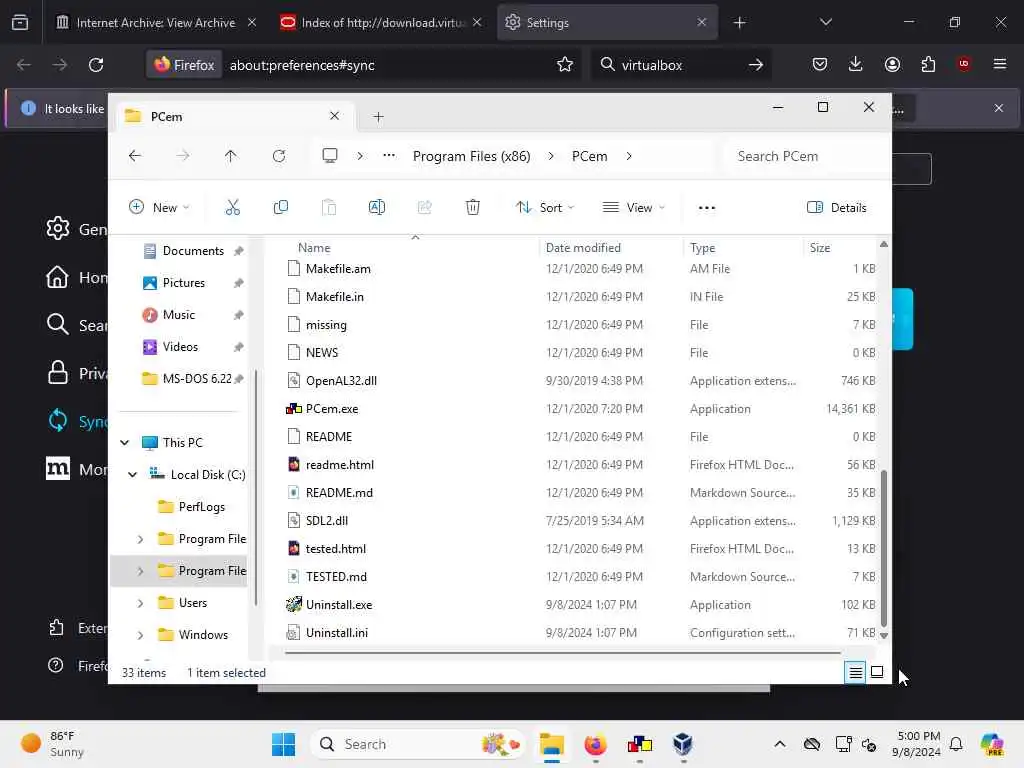1024x768 pixels.
Task: Open the New item dropdown
Action: click(159, 208)
